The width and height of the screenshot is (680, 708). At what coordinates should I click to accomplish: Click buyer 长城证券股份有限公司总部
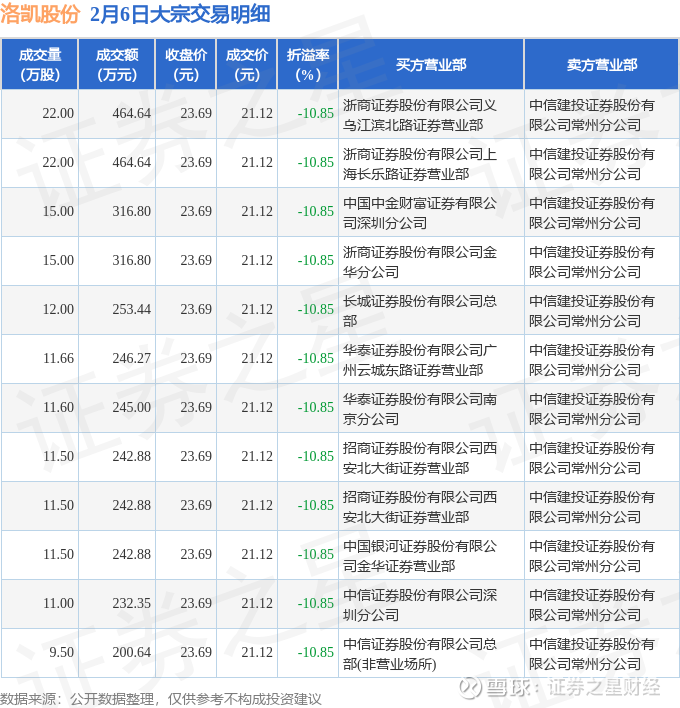420,311
